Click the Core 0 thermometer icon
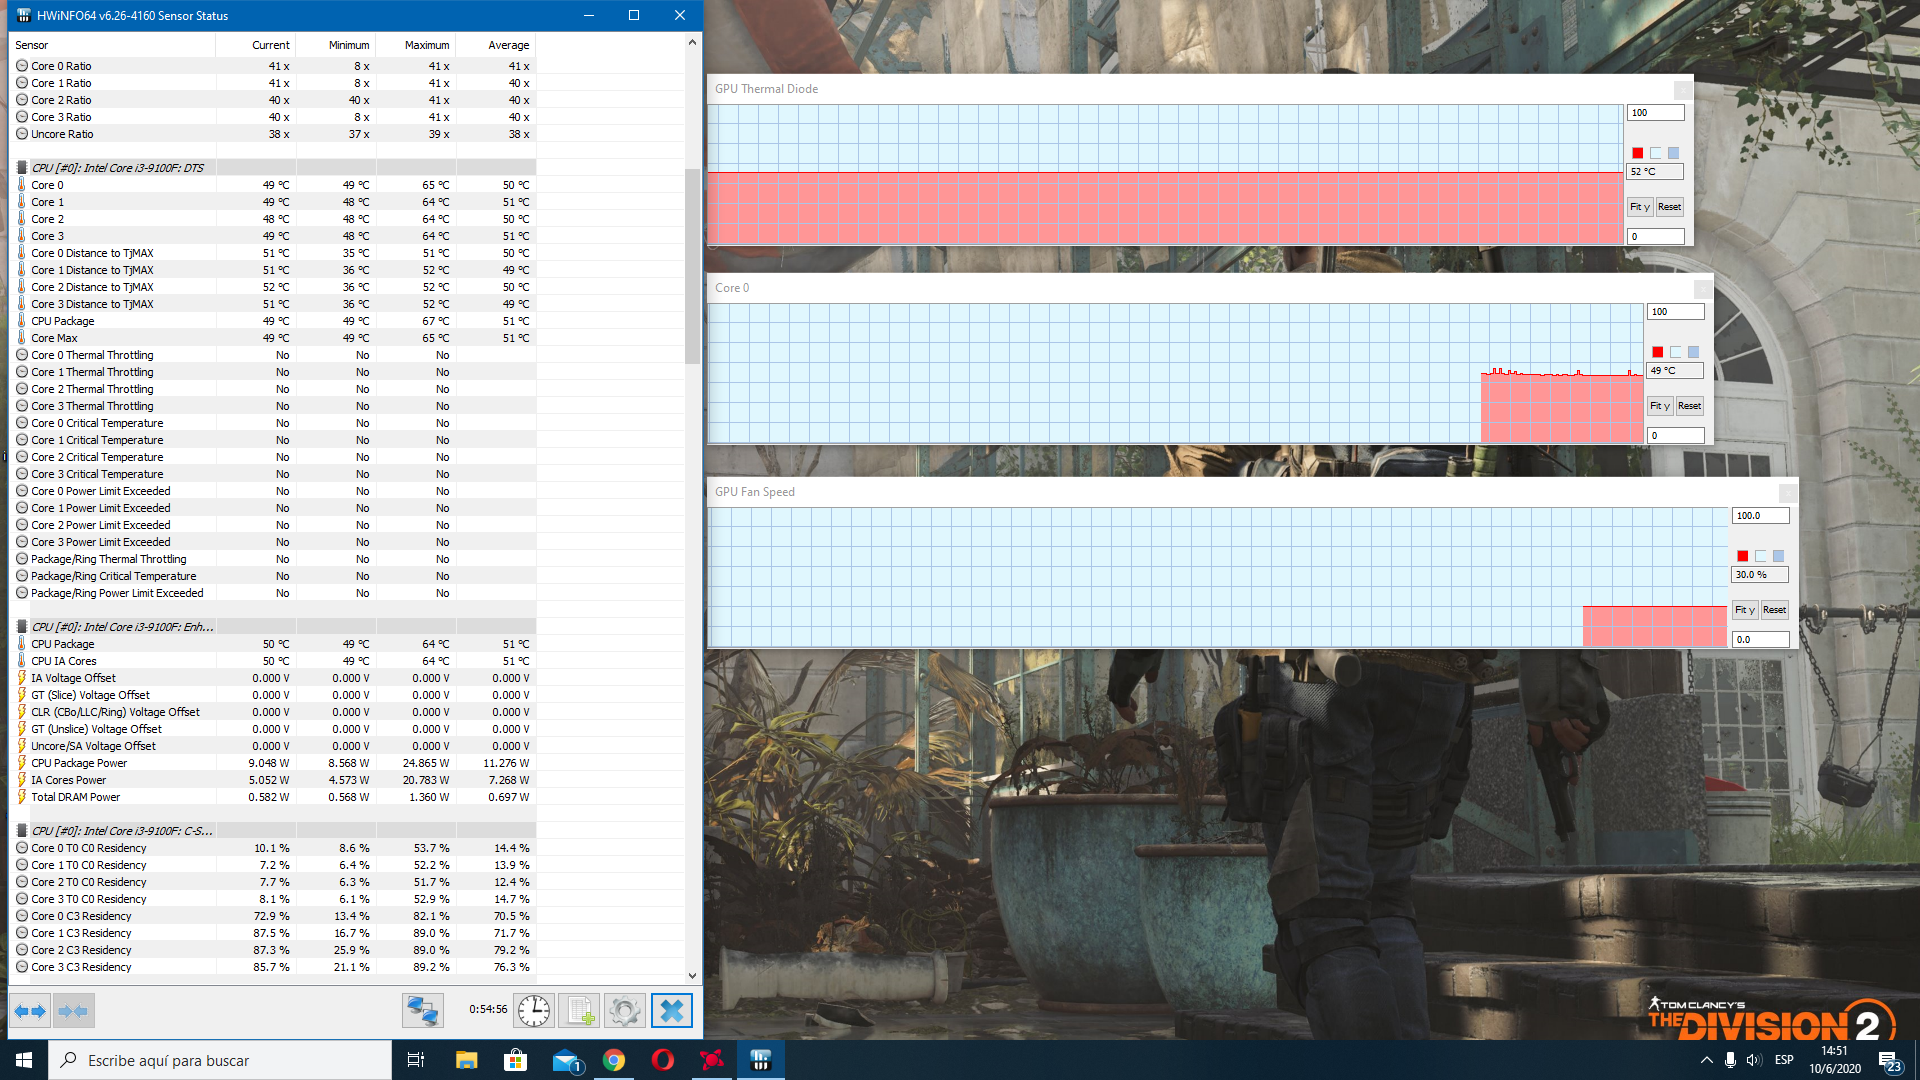The image size is (1920, 1080). (x=22, y=185)
